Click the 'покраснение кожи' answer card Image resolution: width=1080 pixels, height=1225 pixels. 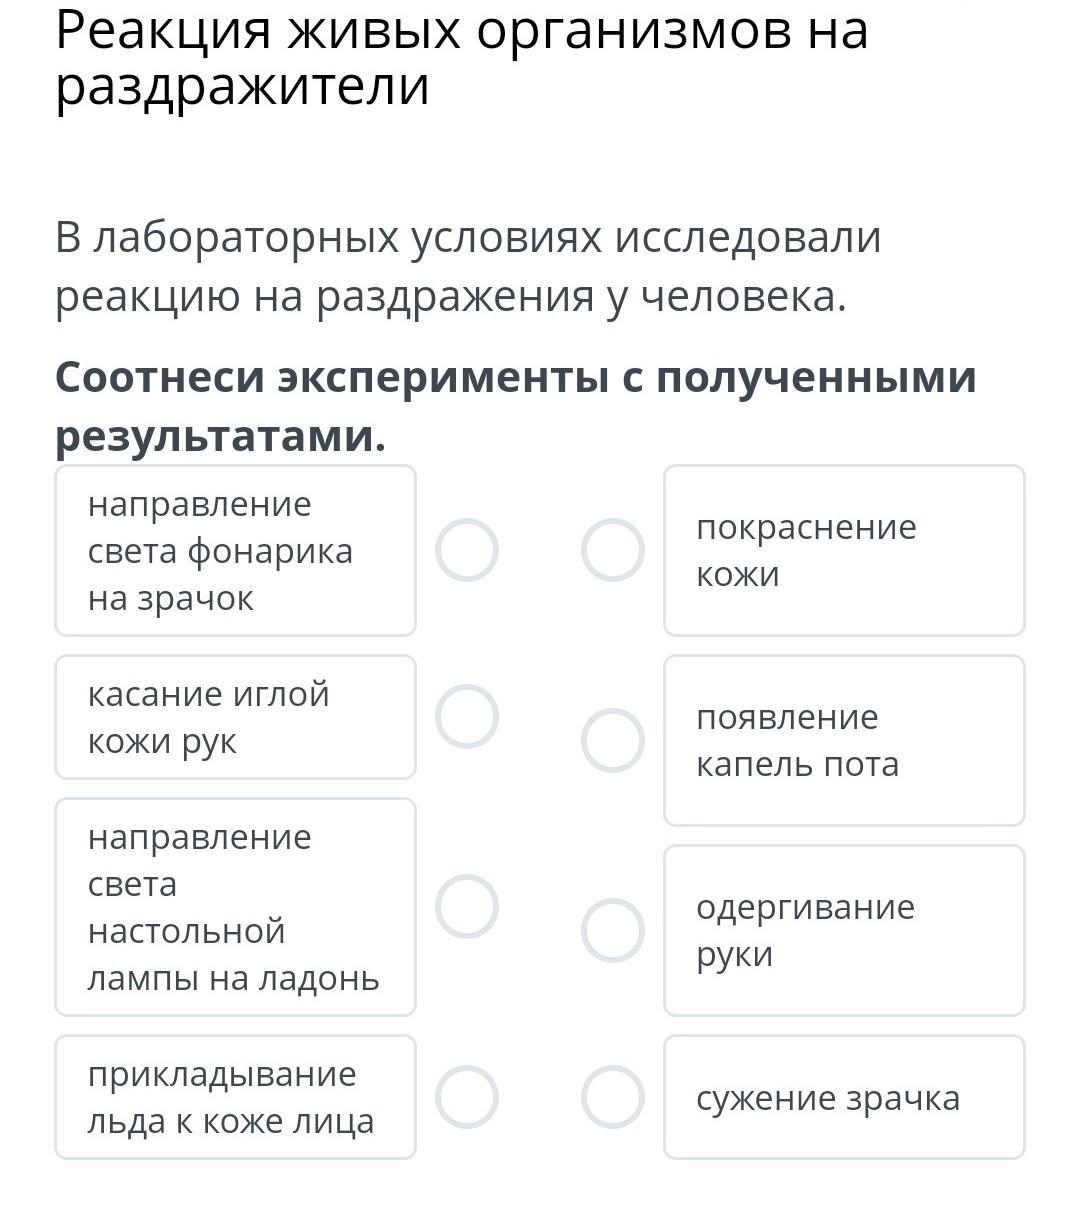(x=844, y=550)
